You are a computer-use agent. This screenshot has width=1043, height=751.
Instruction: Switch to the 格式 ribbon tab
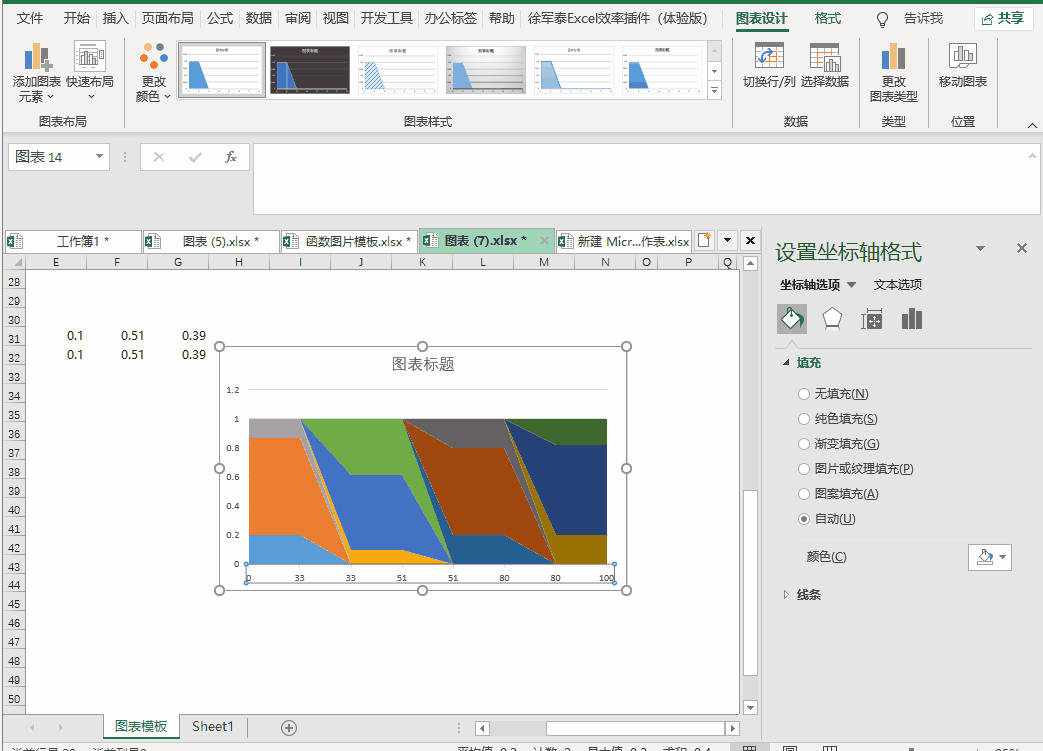pyautogui.click(x=827, y=19)
